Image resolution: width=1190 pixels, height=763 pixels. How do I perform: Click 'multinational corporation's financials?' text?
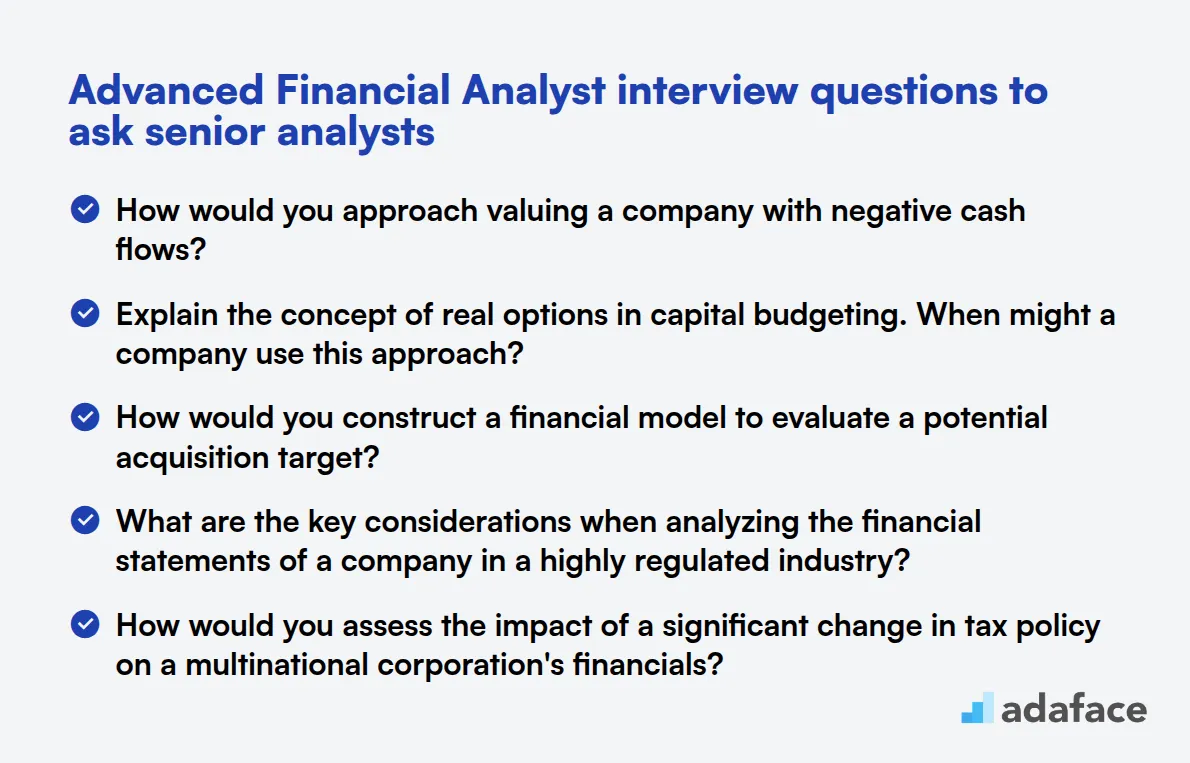click(x=454, y=665)
